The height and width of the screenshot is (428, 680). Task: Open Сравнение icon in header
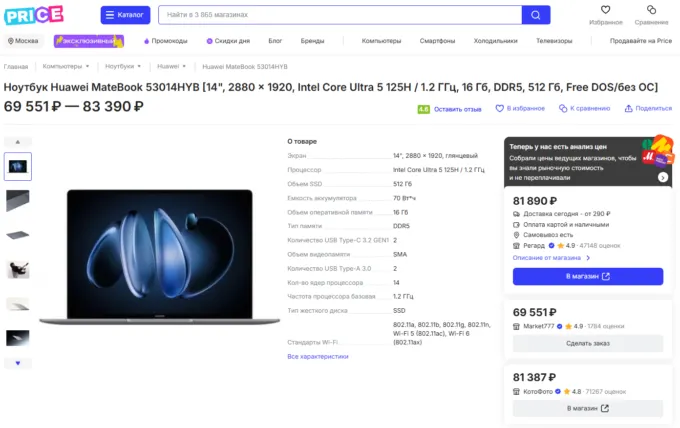(651, 10)
